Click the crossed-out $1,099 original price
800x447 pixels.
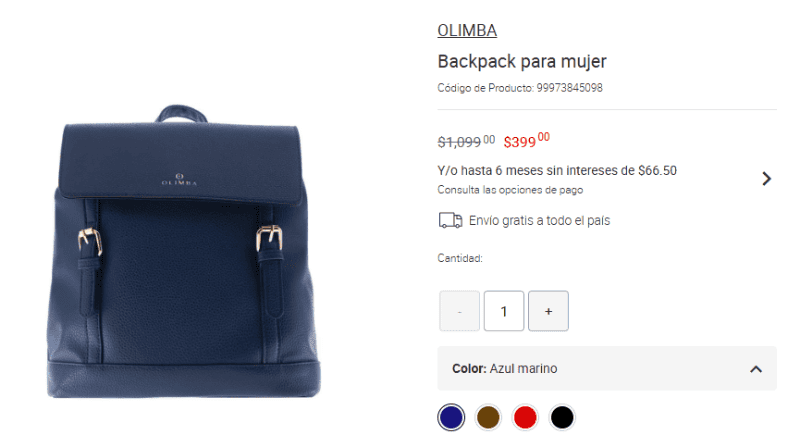coord(466,141)
